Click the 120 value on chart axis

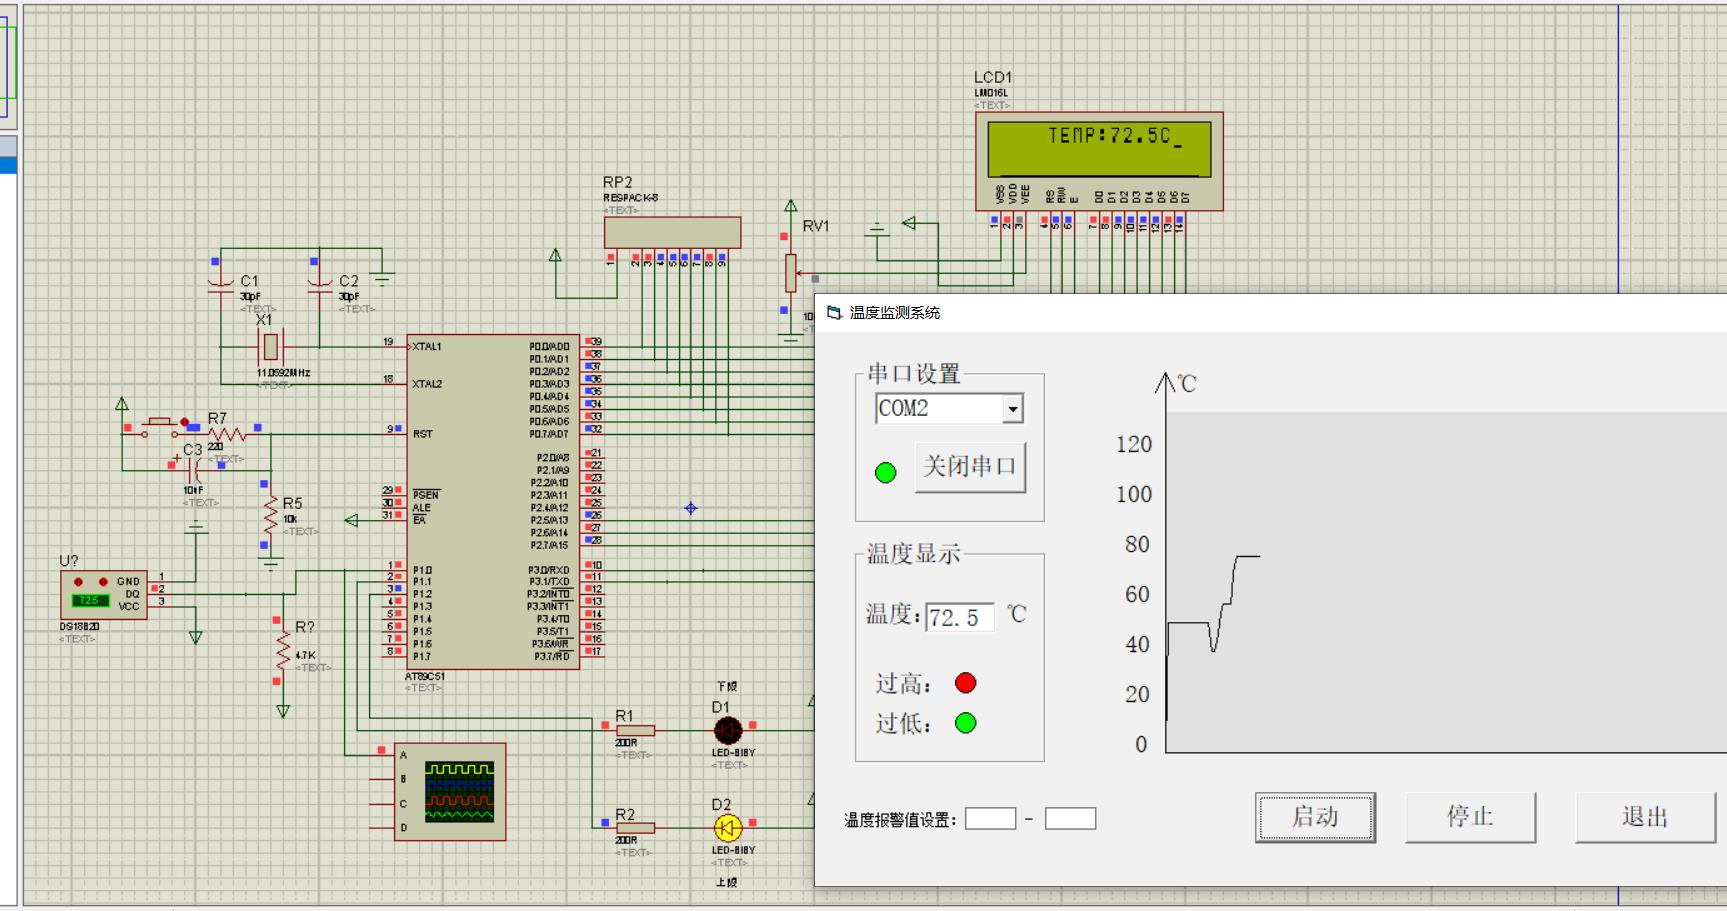pos(1134,444)
